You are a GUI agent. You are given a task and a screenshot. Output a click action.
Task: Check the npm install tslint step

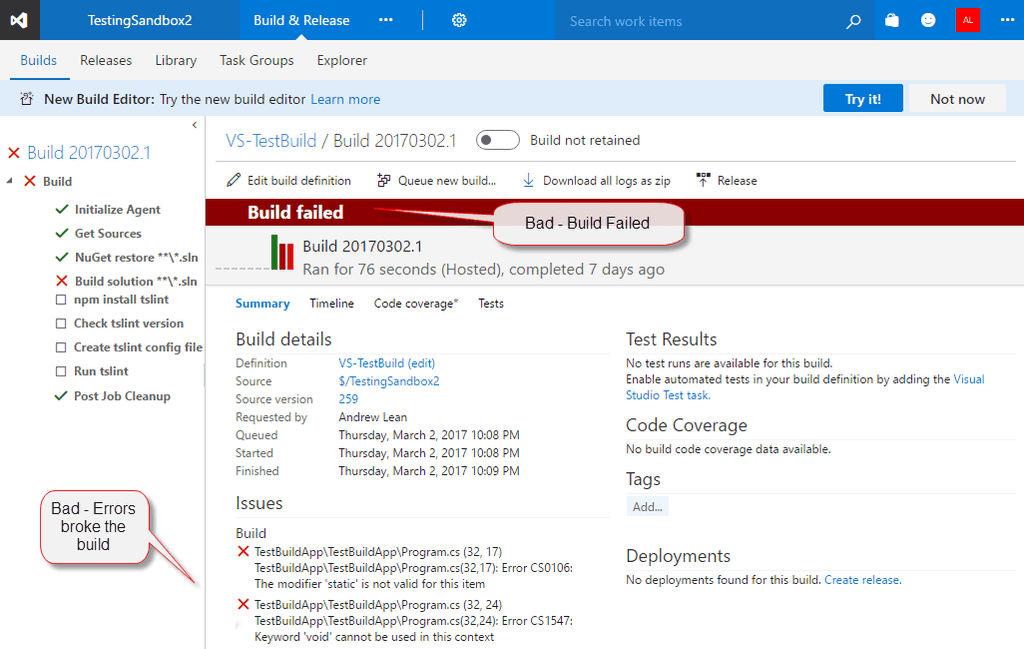click(59, 299)
